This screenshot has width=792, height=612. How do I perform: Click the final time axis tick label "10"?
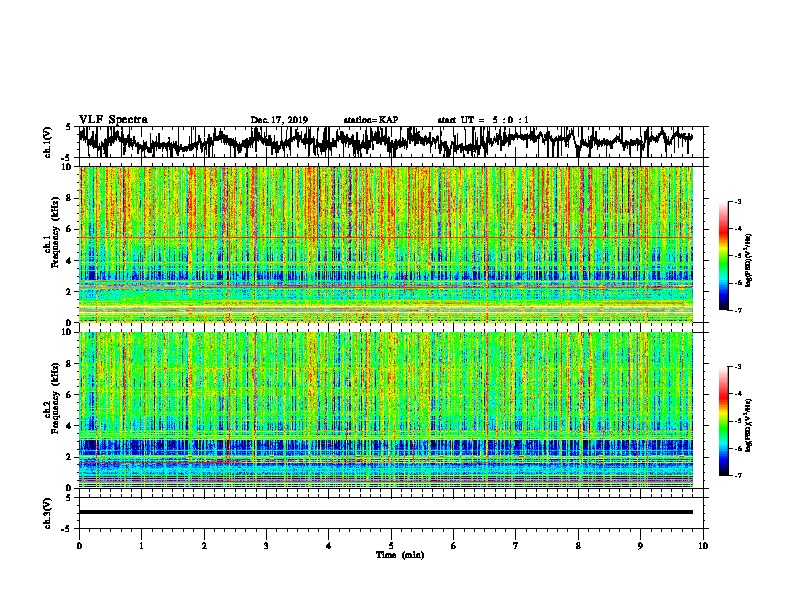pyautogui.click(x=703, y=546)
